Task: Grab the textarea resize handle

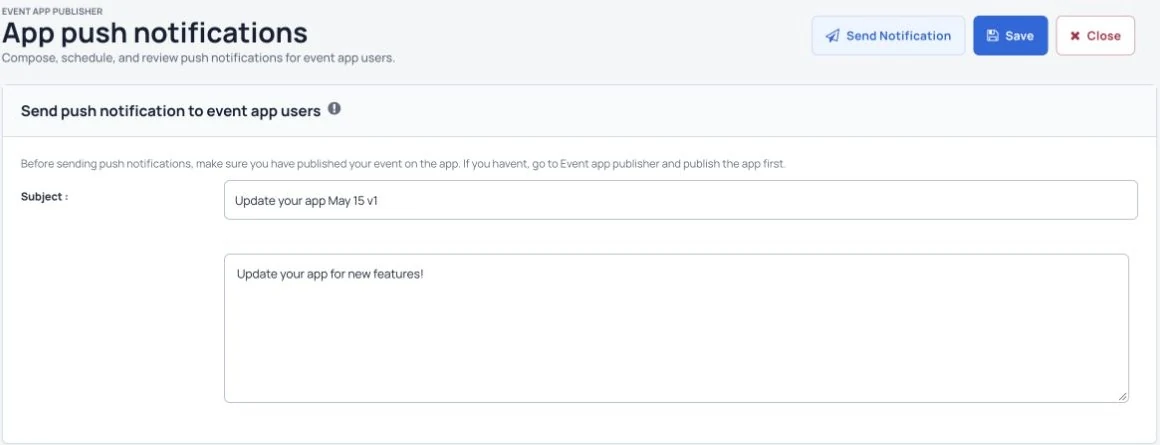Action: 1122,396
